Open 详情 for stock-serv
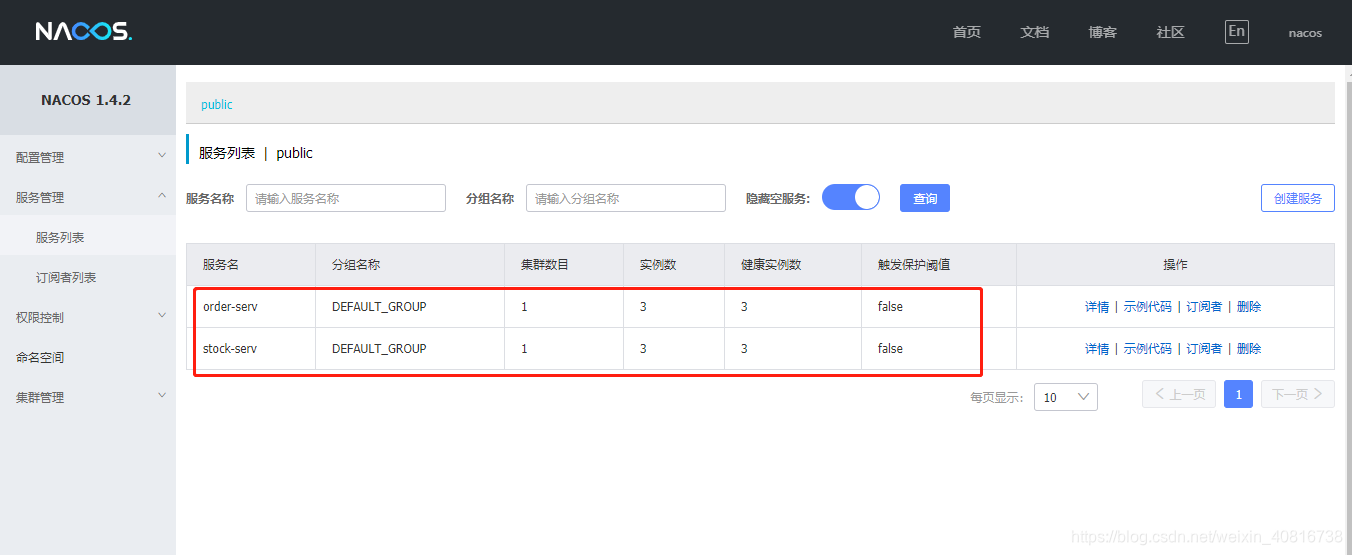Viewport: 1352px width, 555px height. coord(1097,349)
